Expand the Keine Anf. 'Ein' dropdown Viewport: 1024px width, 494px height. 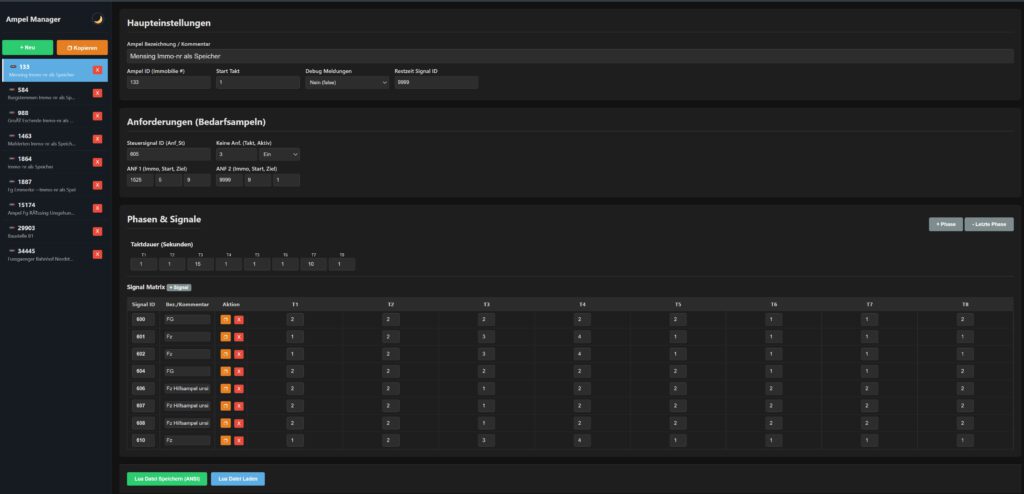tap(279, 154)
